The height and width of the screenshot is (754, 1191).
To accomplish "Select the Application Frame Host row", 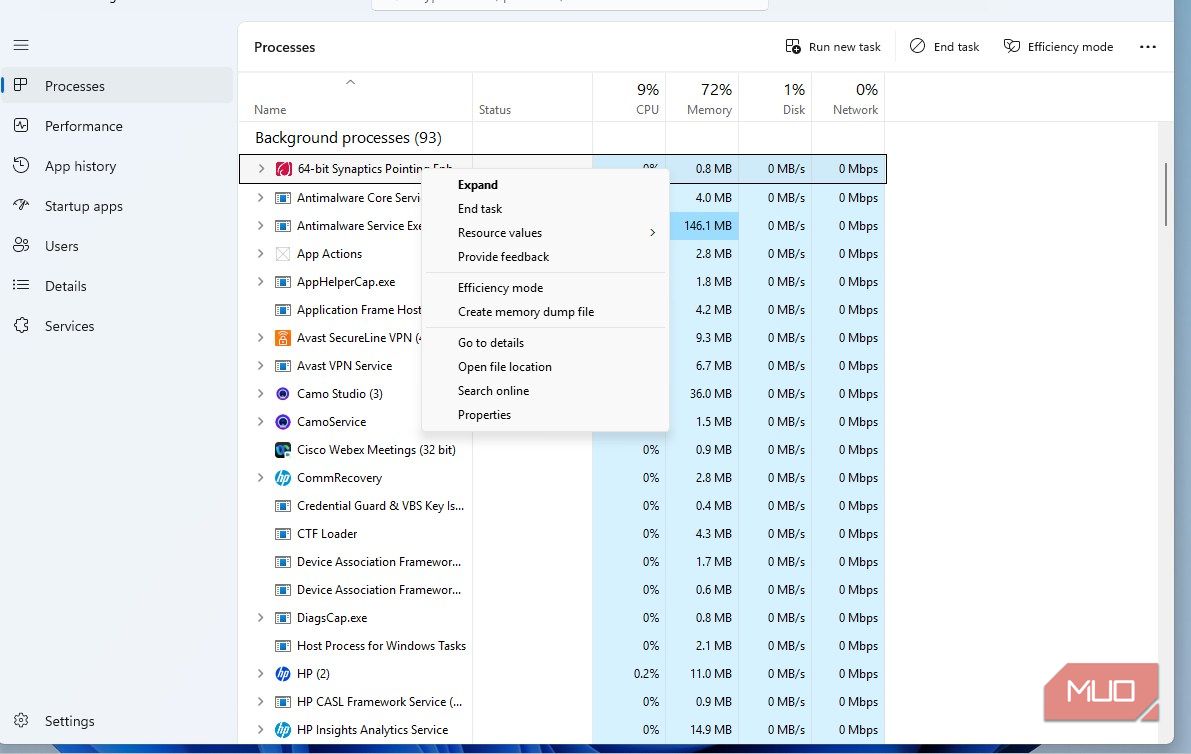I will point(562,310).
